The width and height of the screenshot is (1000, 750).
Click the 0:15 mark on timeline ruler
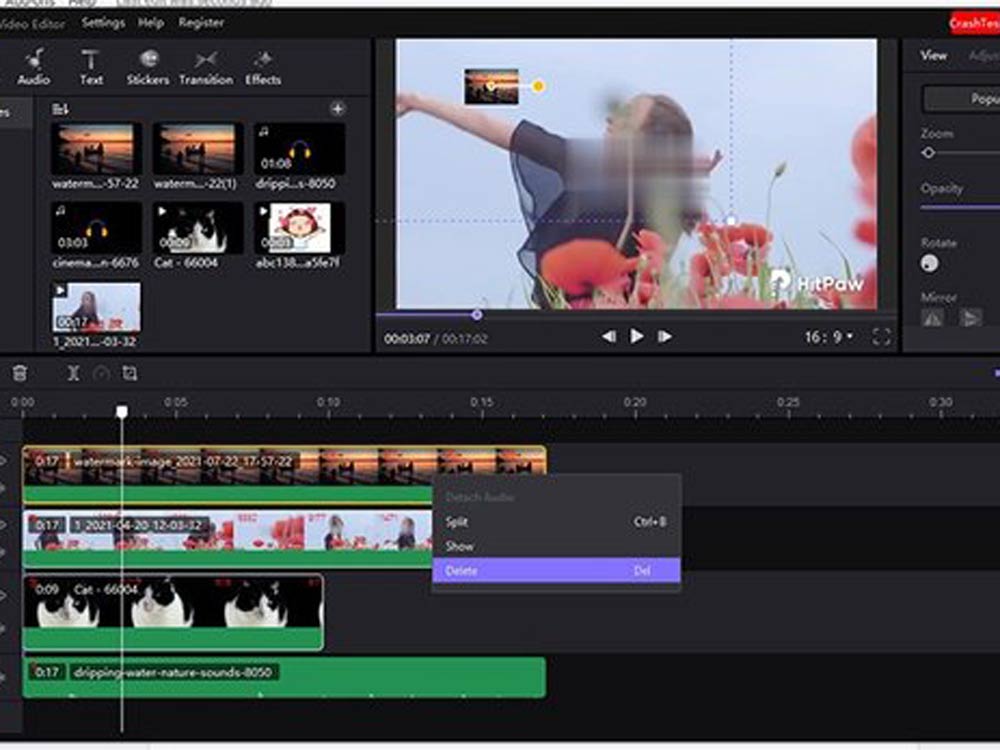coord(482,402)
